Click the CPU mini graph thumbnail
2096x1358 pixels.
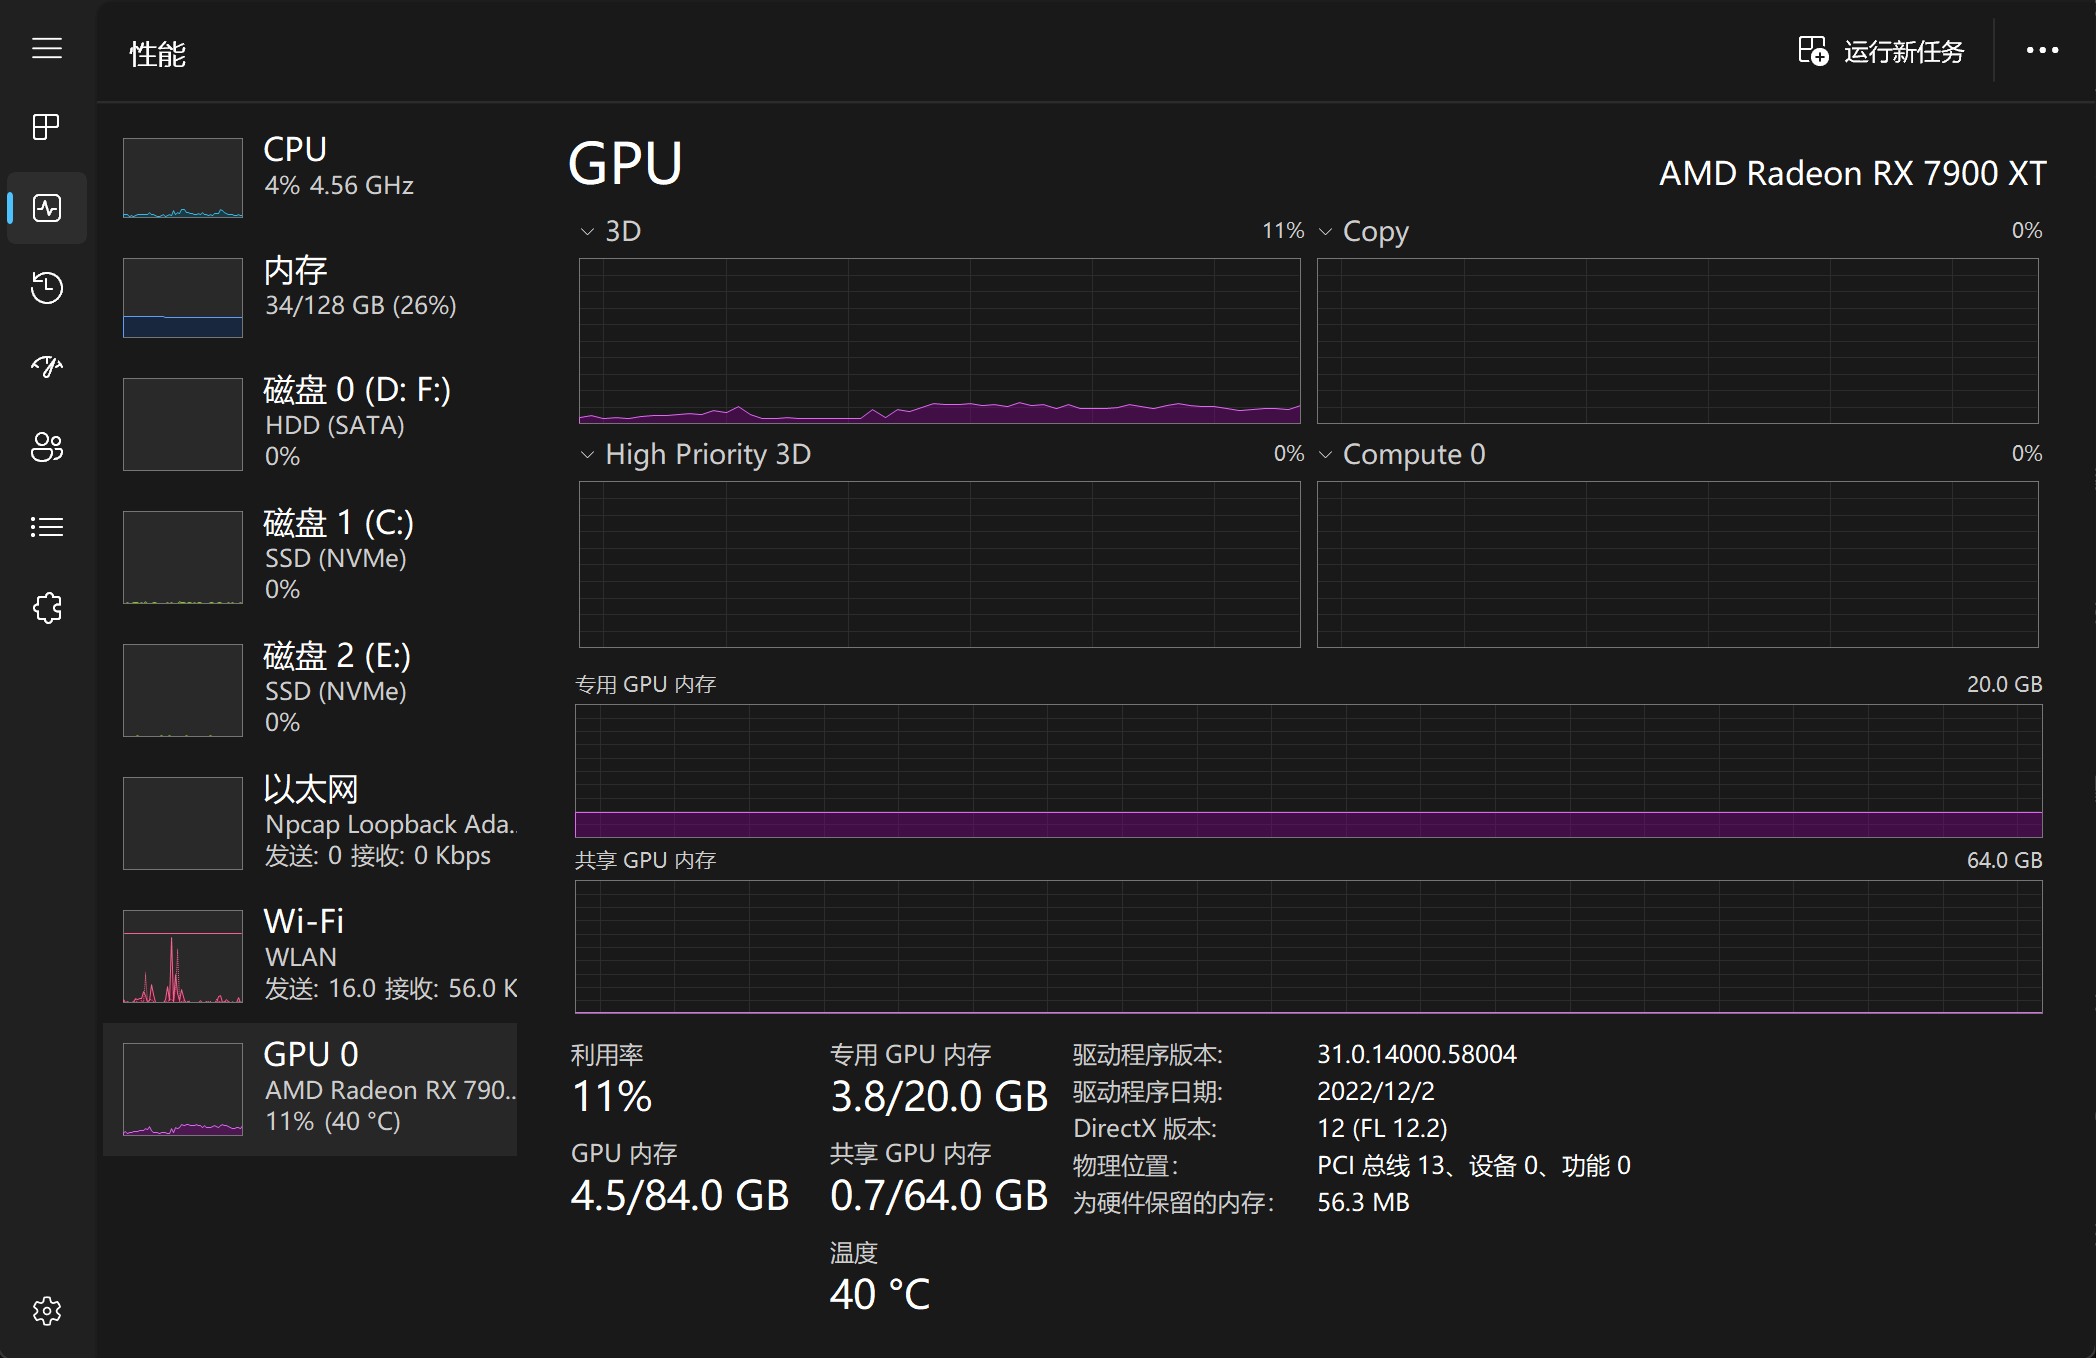pos(183,178)
